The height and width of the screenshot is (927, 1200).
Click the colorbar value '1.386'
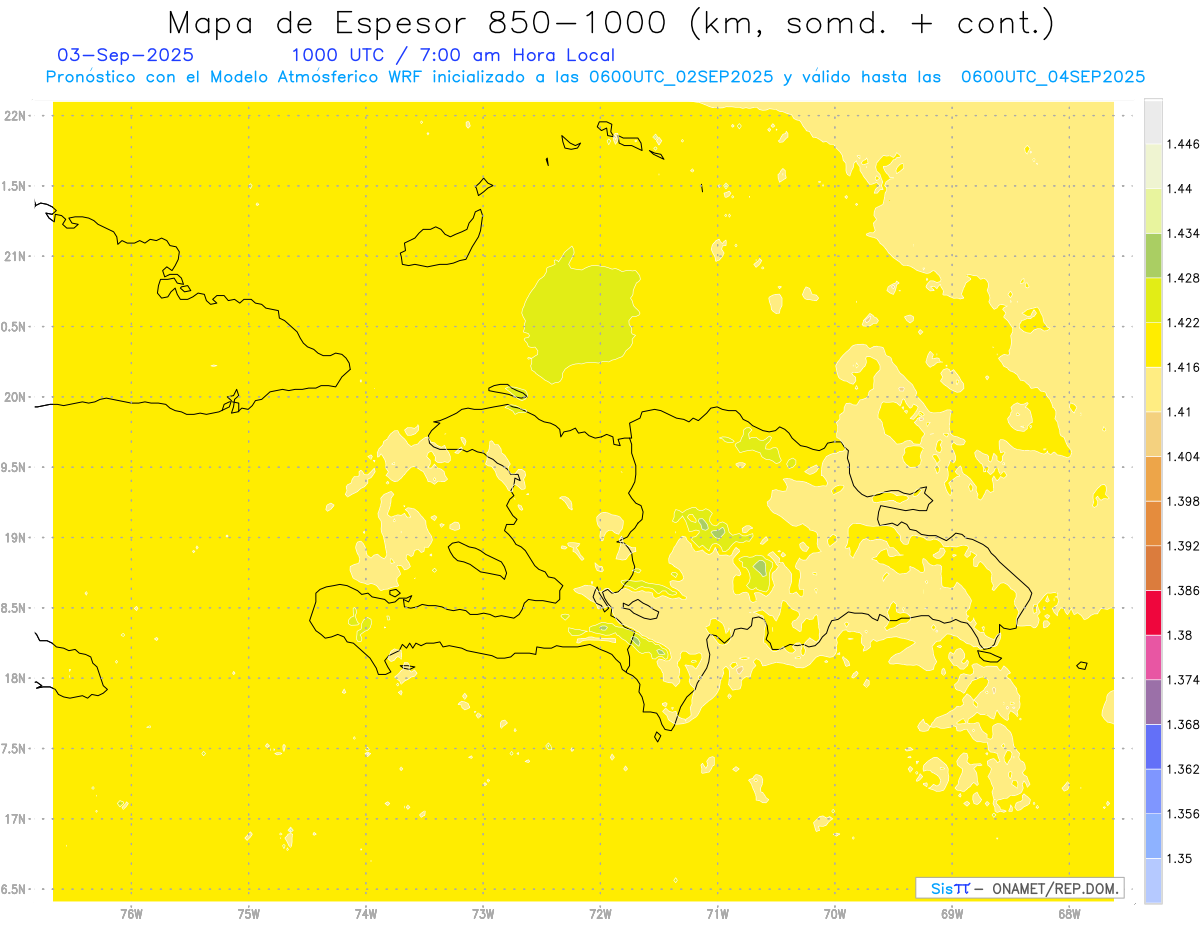1183,590
